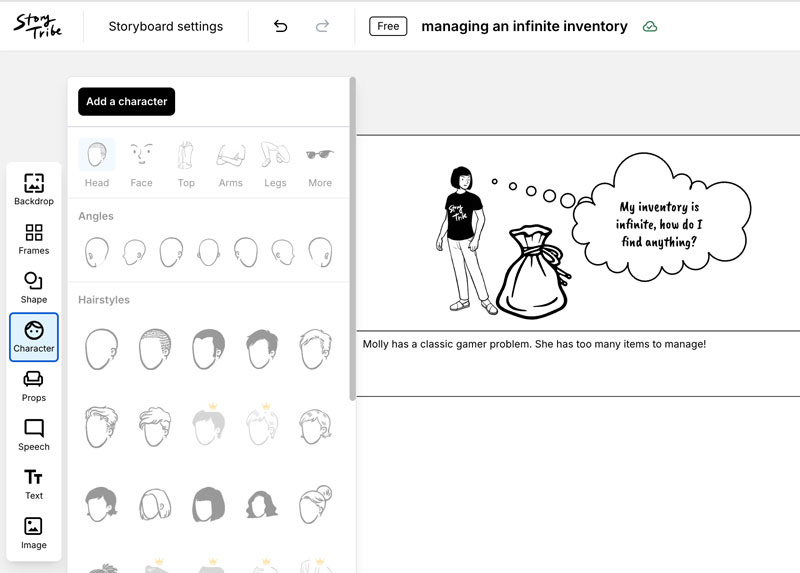Click the character panel scrollbar
Image resolution: width=800 pixels, height=573 pixels.
tap(352, 239)
